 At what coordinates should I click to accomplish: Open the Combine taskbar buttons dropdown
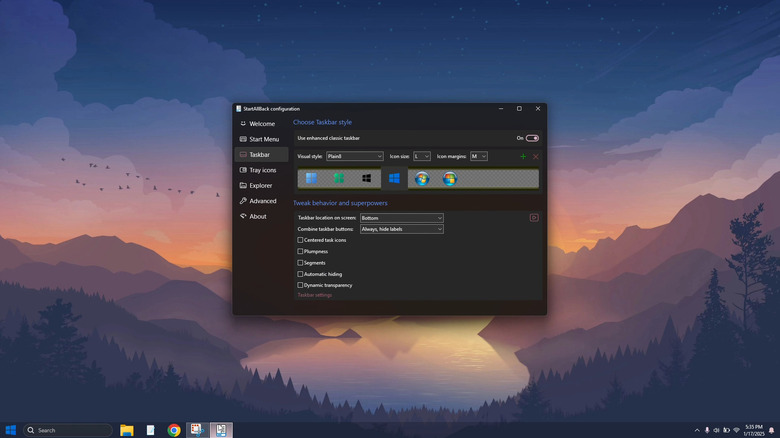[x=401, y=229]
